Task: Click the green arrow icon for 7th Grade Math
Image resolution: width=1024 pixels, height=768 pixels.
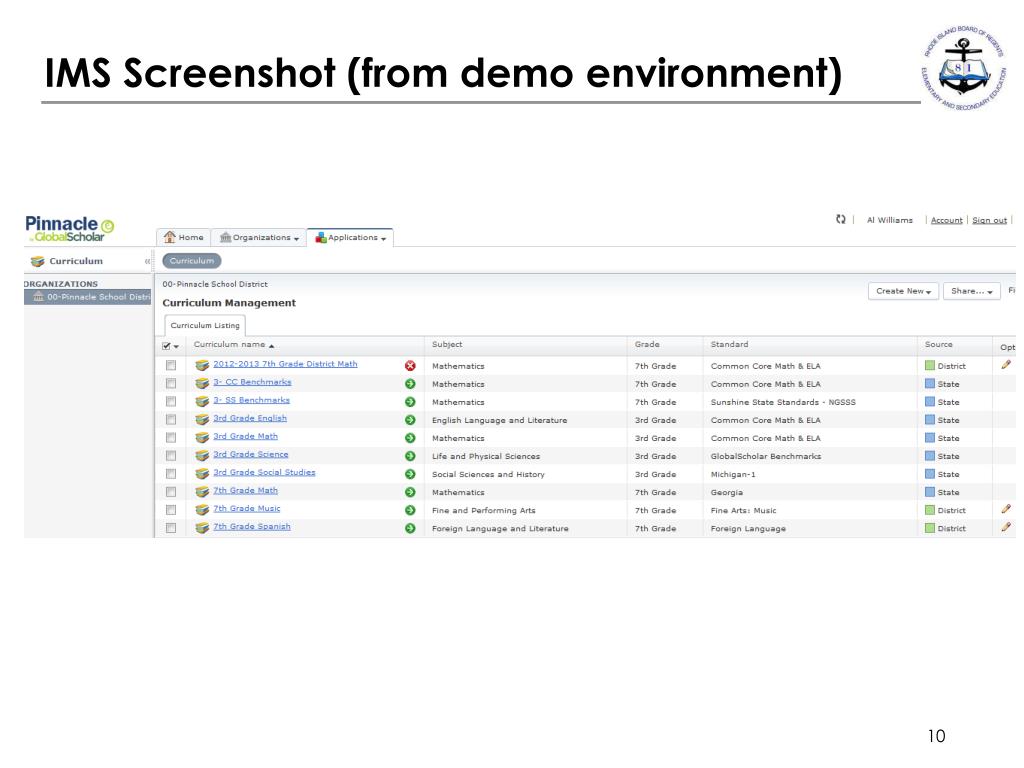Action: (x=410, y=492)
